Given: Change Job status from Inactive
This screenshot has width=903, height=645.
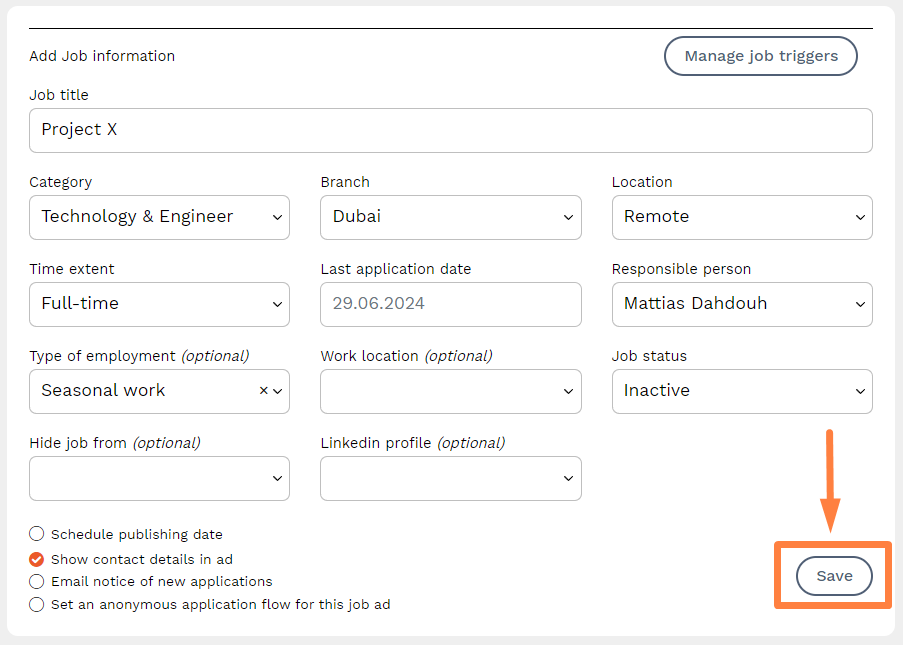Looking at the screenshot, I should [741, 391].
